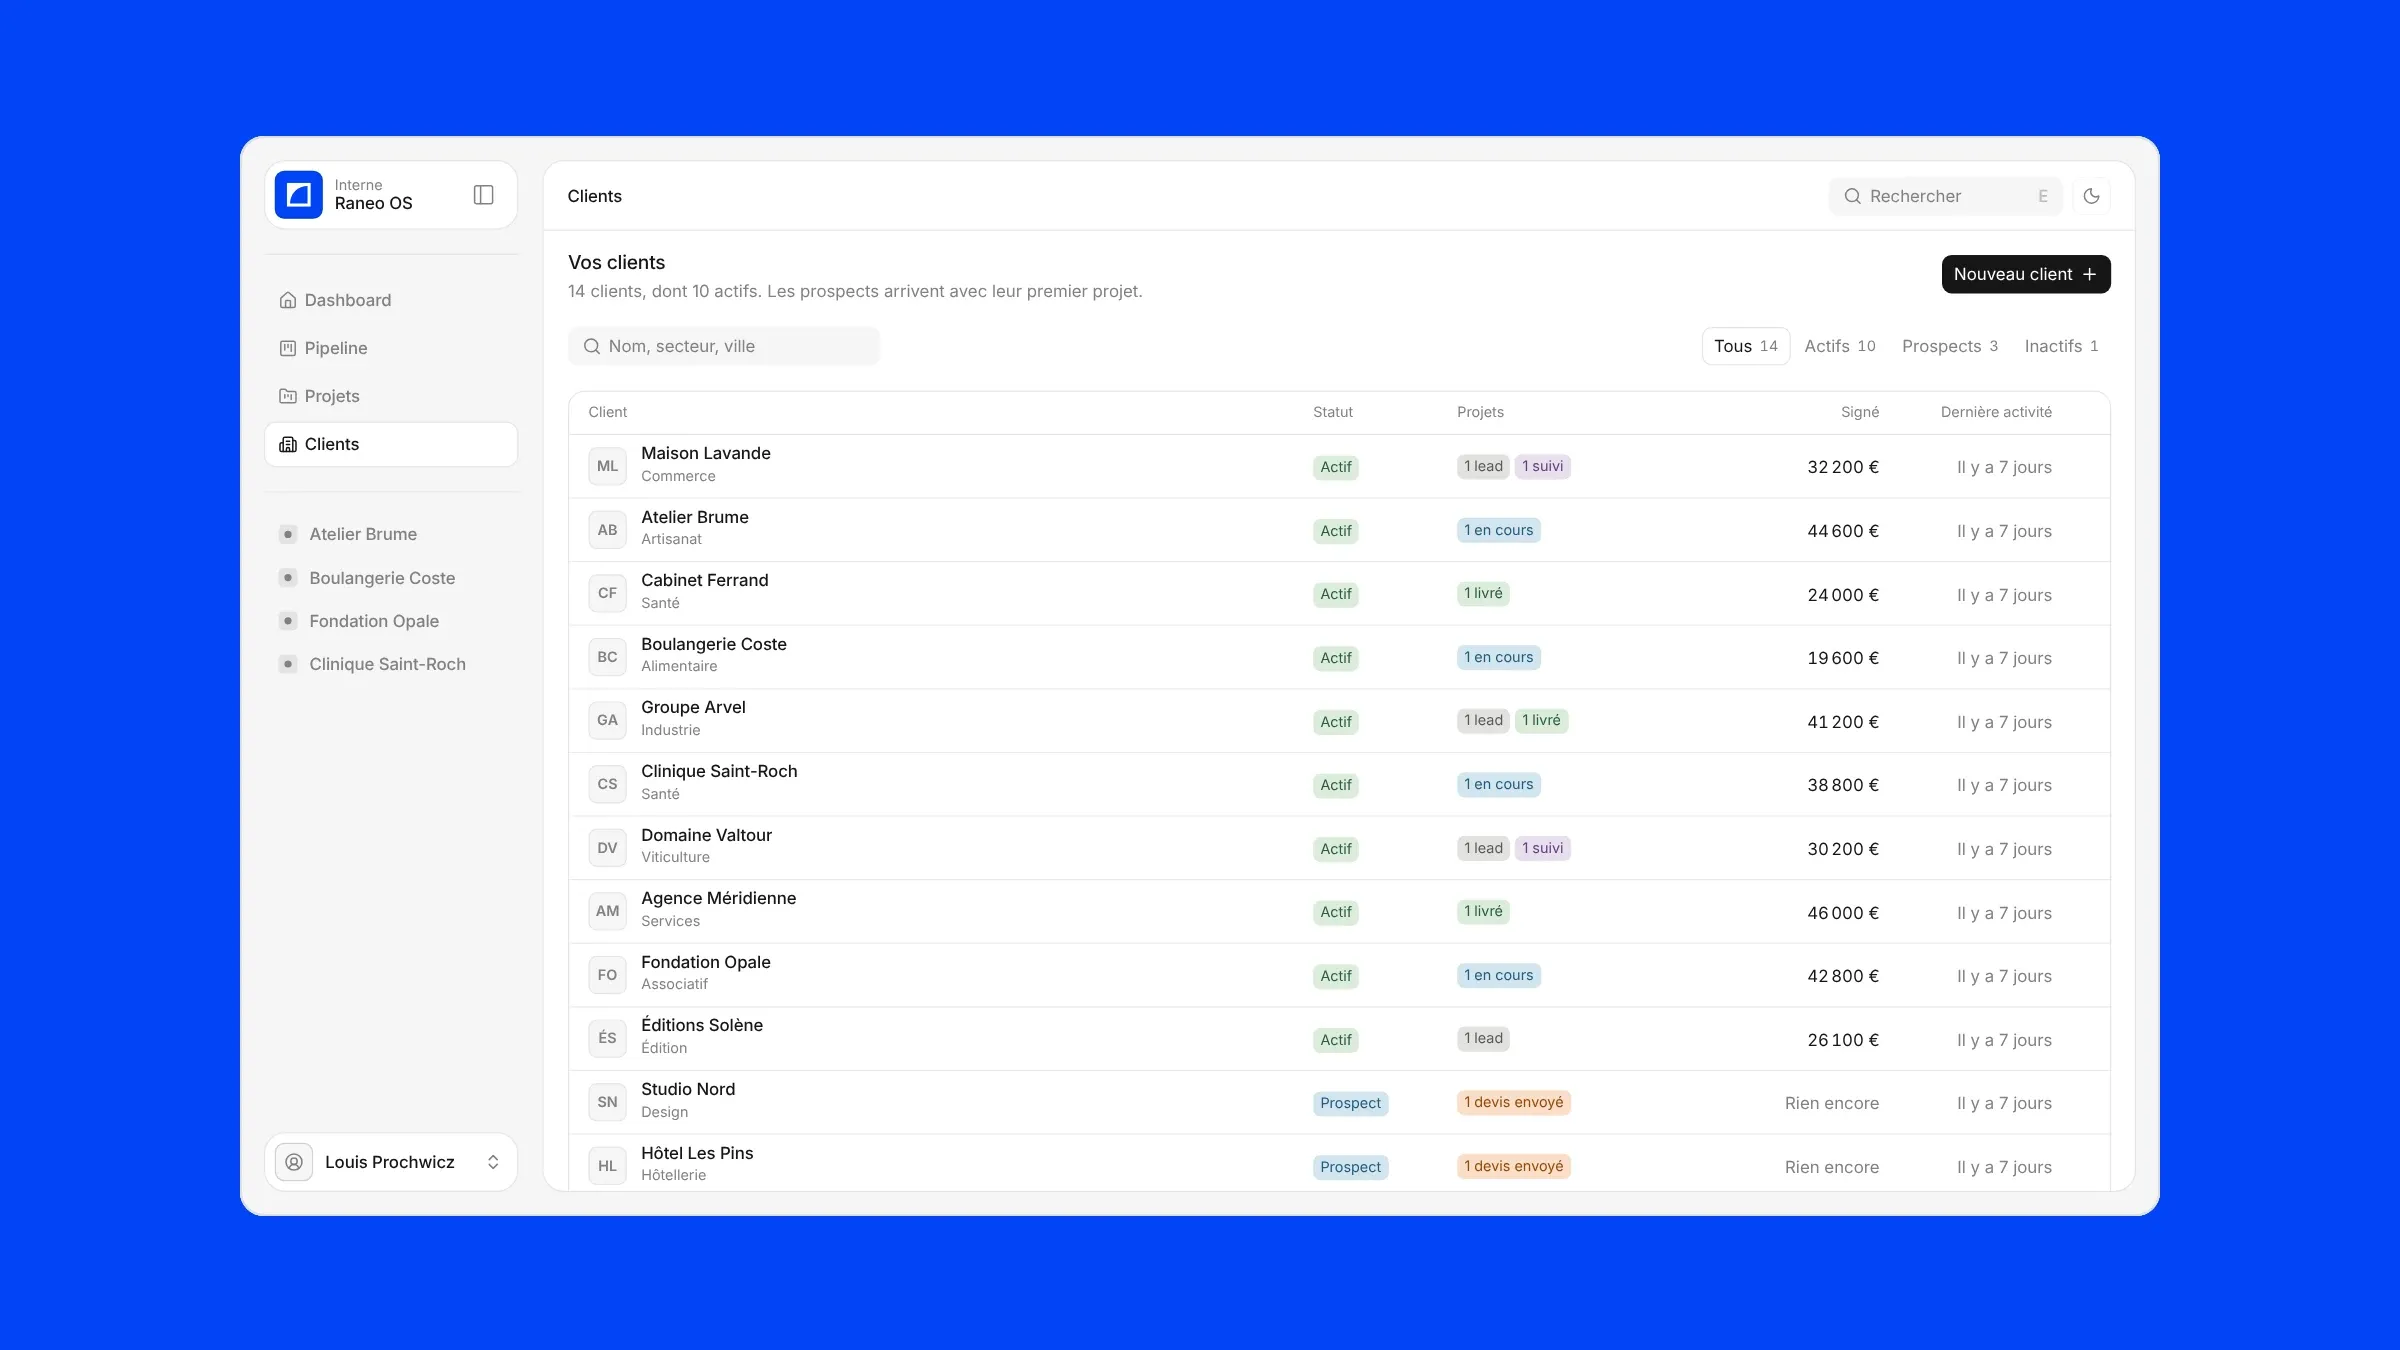Click the BC avatar of Boulangerie Coste row
Screen dimensions: 2400x1350
pyautogui.click(x=607, y=657)
